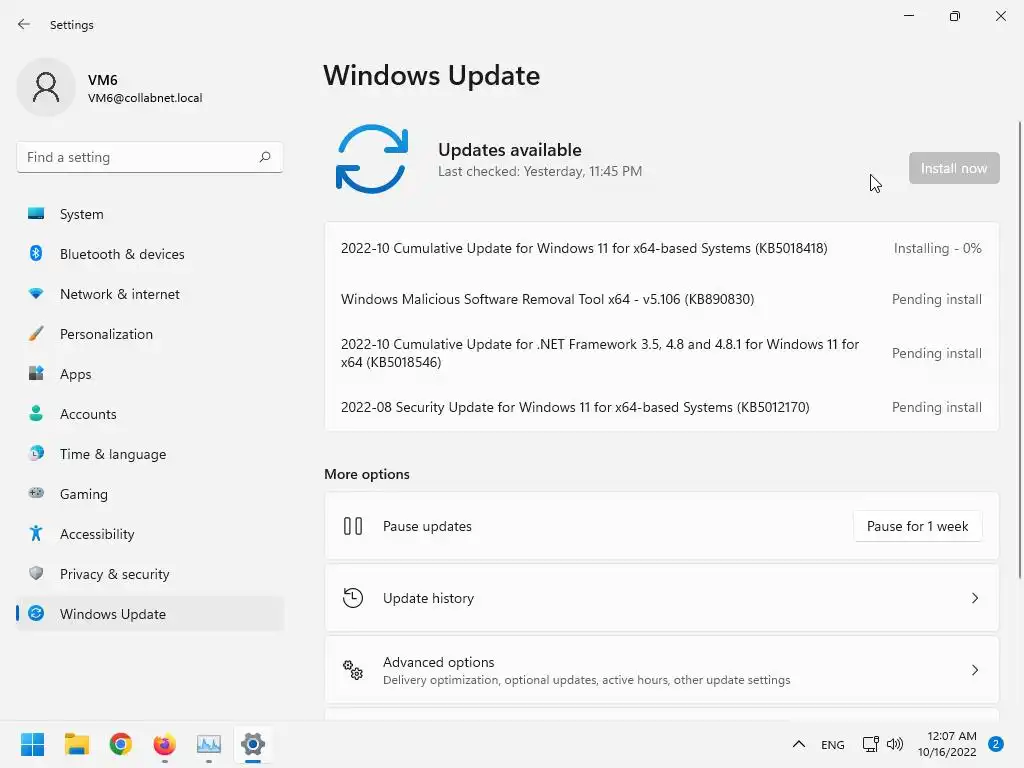Open the Update history label
Image resolution: width=1024 pixels, height=768 pixels.
(x=428, y=598)
